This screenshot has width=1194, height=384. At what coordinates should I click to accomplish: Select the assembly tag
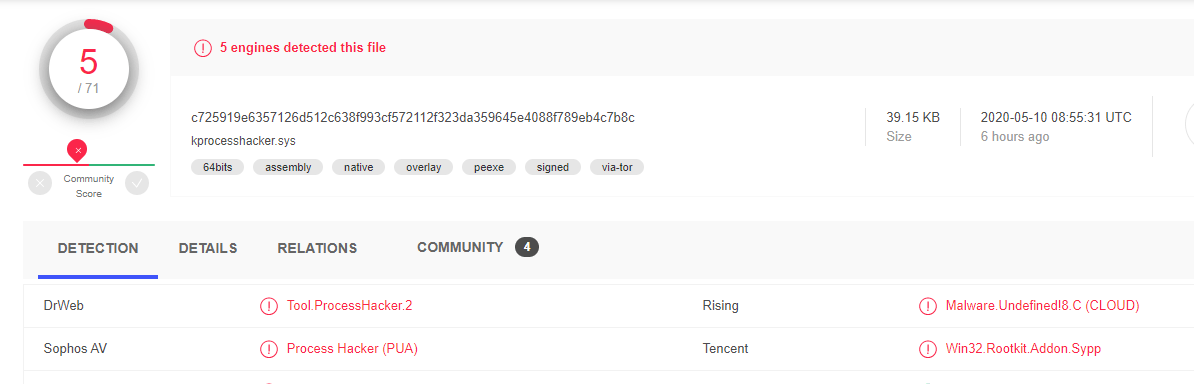(x=288, y=167)
